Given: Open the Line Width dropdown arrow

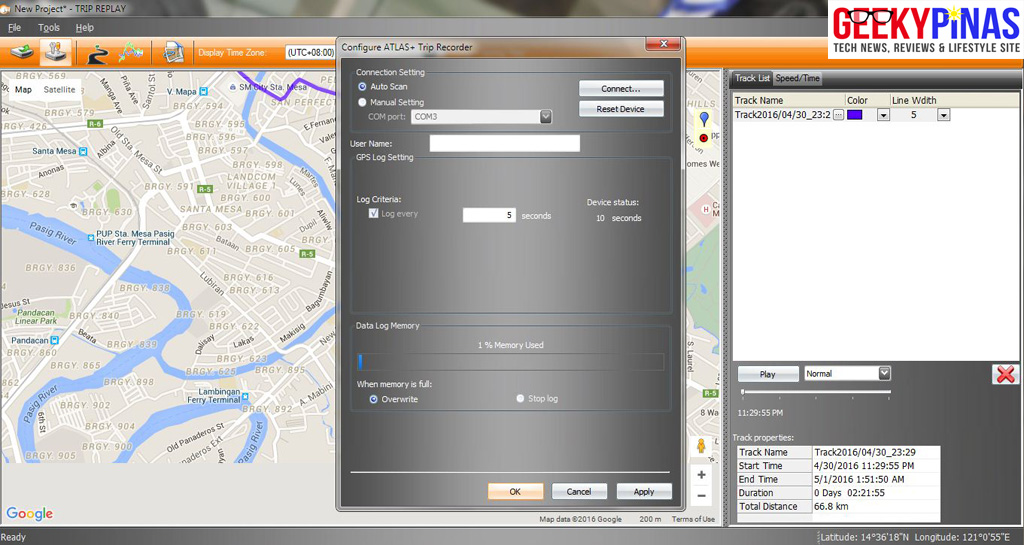Looking at the screenshot, I should click(x=943, y=115).
